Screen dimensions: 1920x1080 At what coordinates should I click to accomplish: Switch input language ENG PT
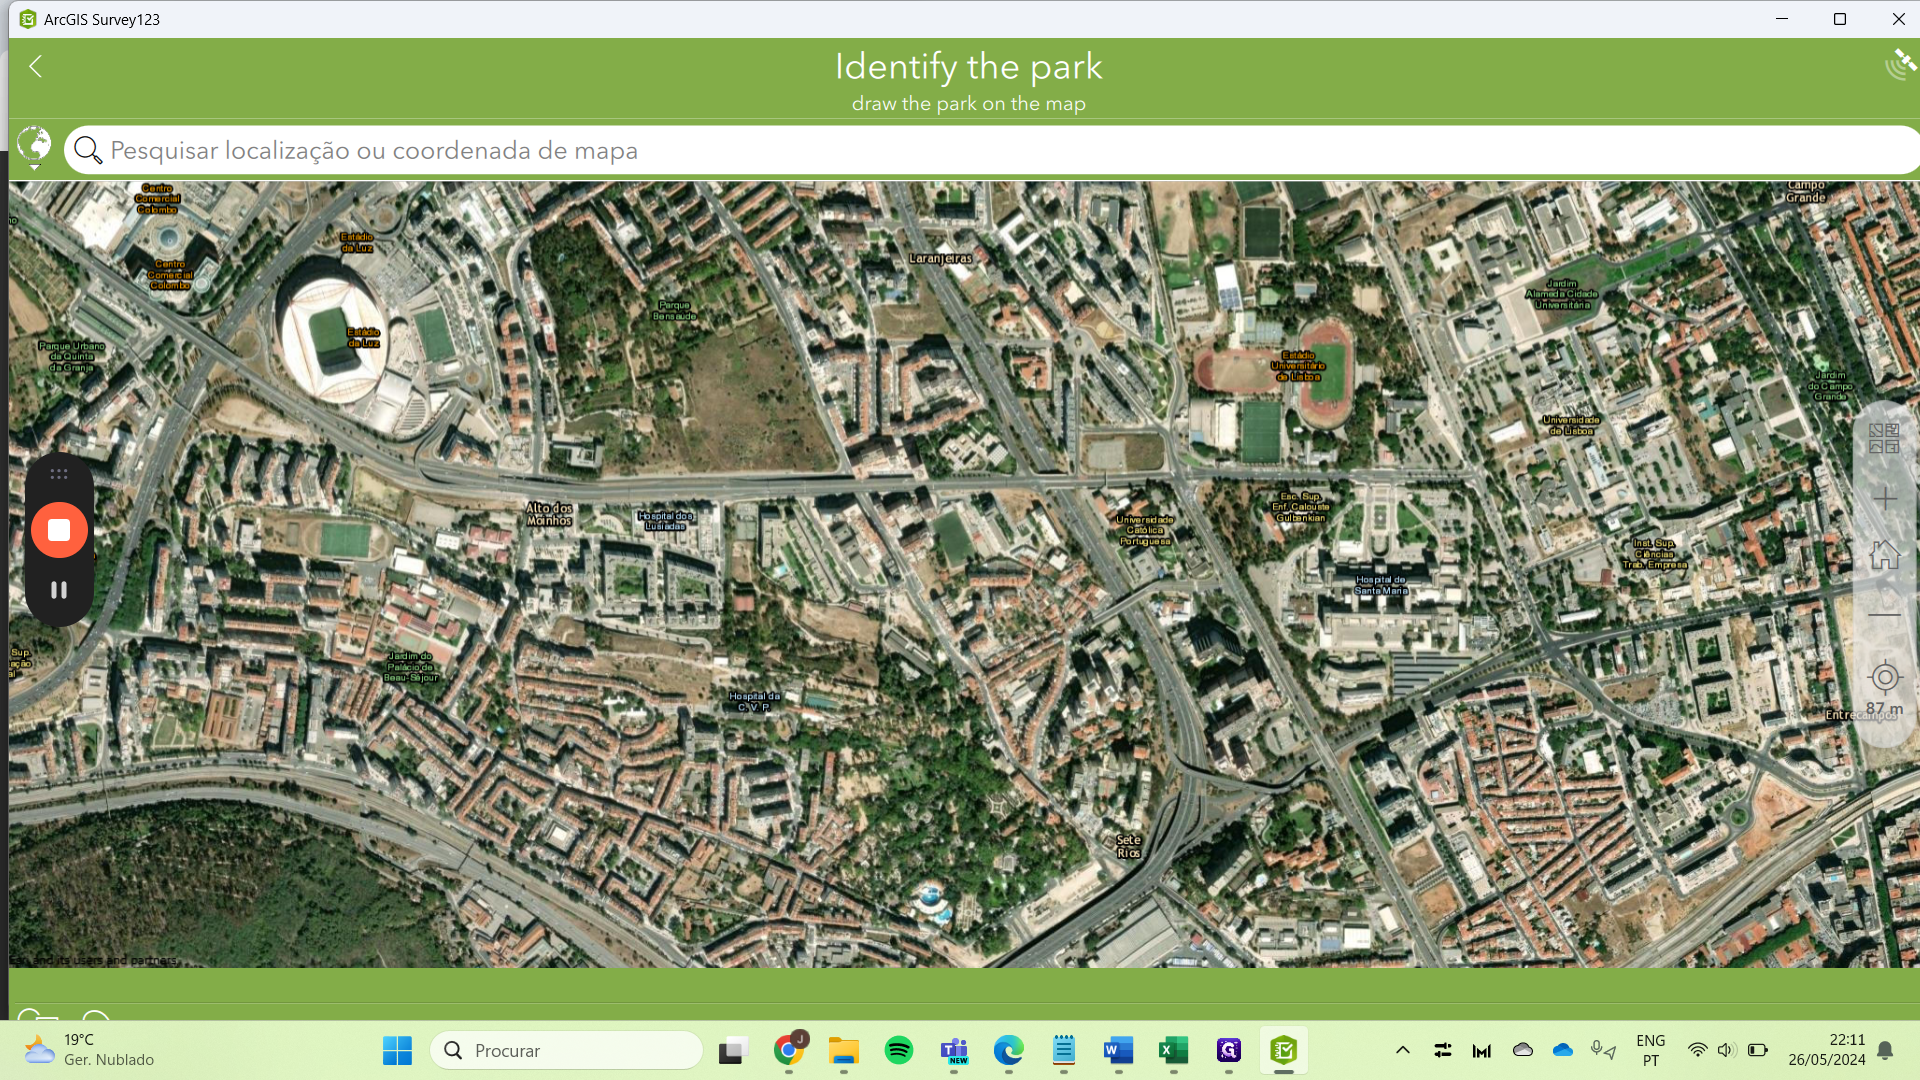pyautogui.click(x=1650, y=1050)
